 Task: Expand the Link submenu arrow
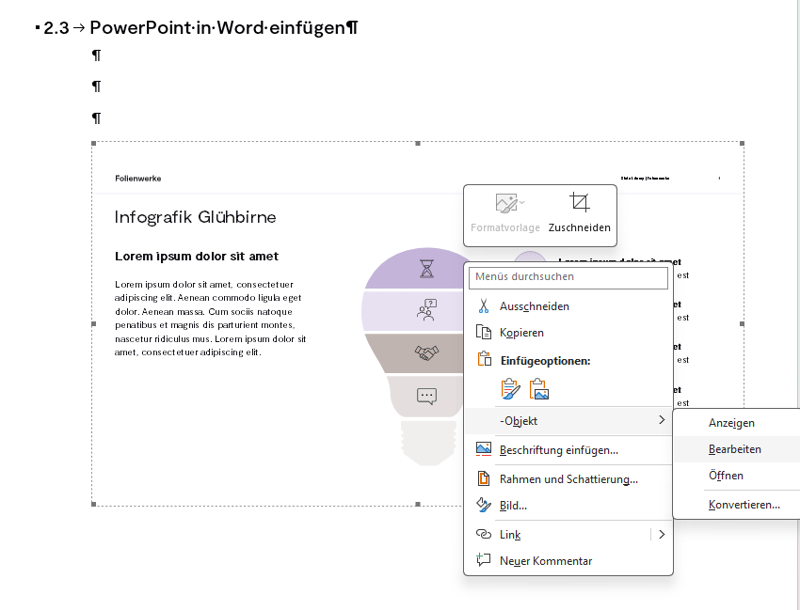662,534
